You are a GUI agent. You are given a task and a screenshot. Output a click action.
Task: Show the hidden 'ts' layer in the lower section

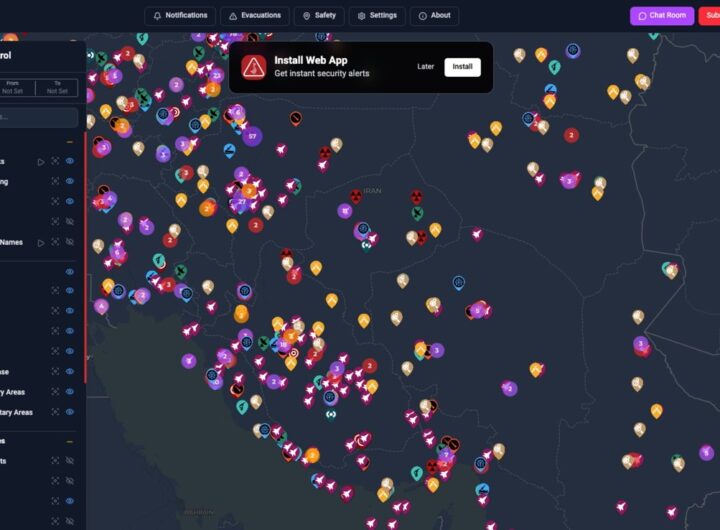70,461
